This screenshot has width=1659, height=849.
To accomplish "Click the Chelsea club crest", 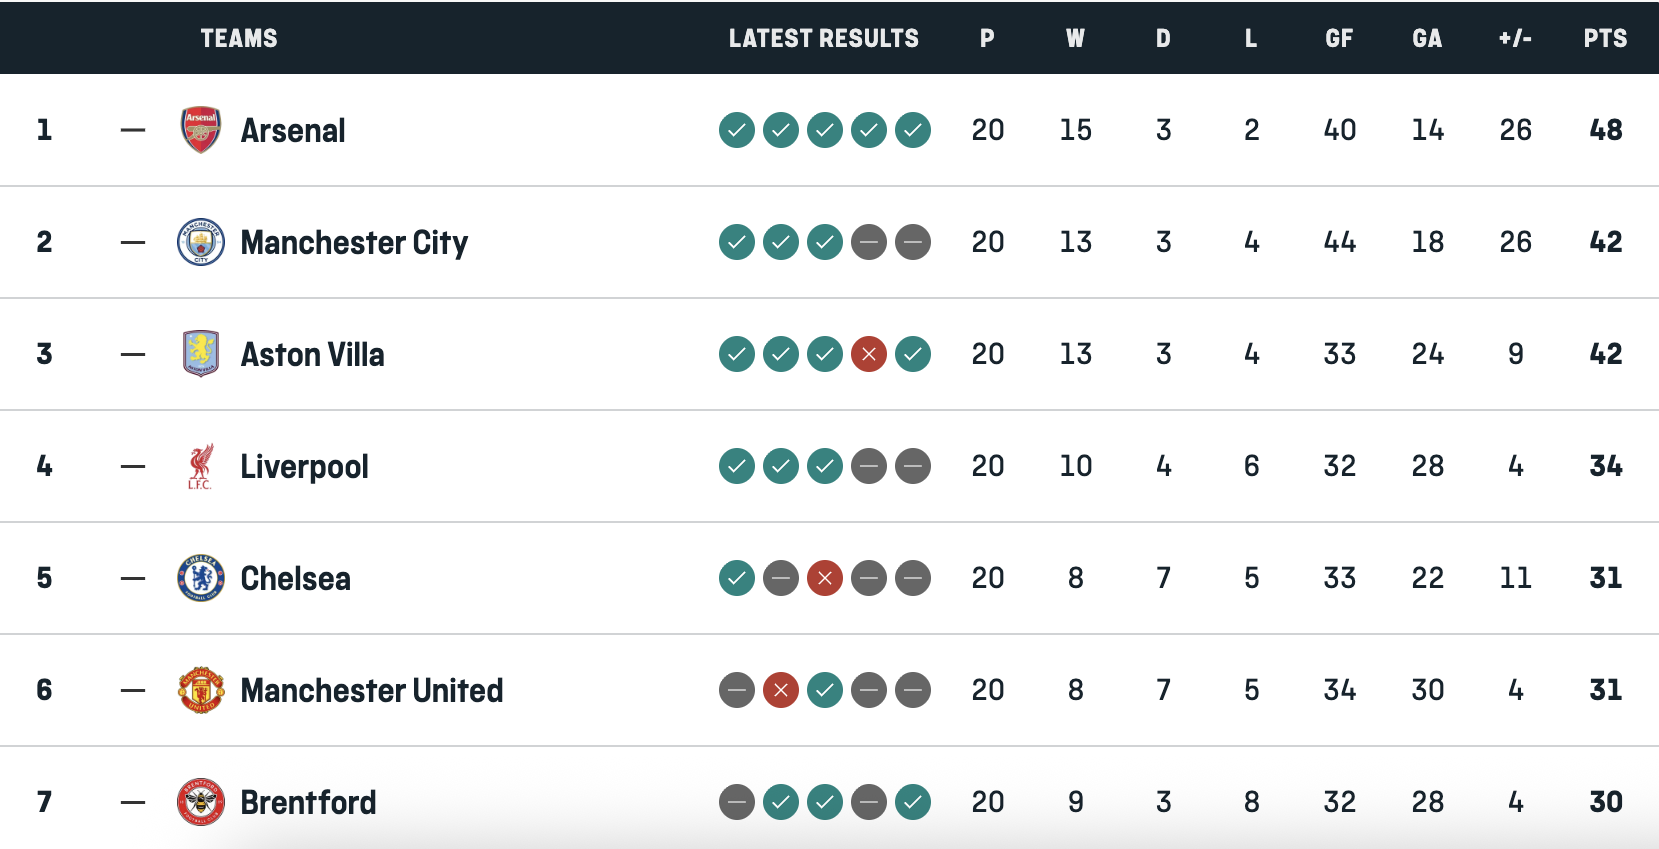I will point(199,578).
